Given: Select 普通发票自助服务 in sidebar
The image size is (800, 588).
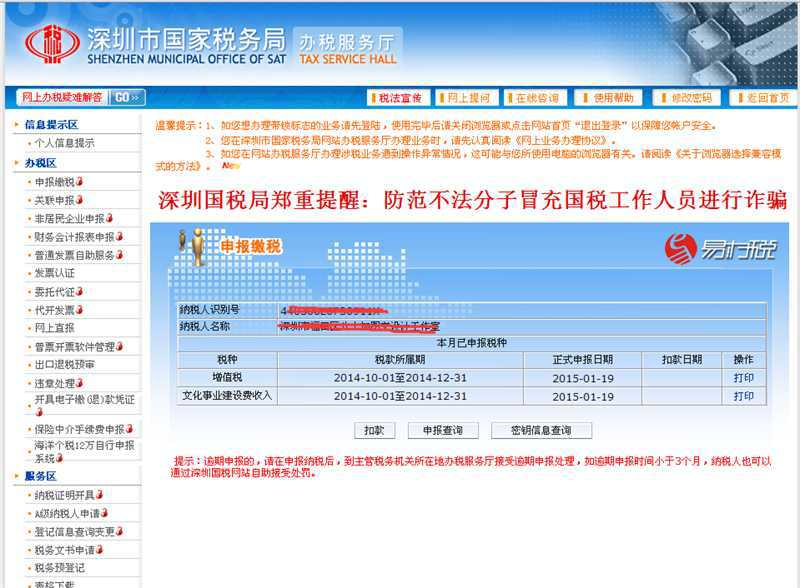Looking at the screenshot, I should [x=74, y=255].
